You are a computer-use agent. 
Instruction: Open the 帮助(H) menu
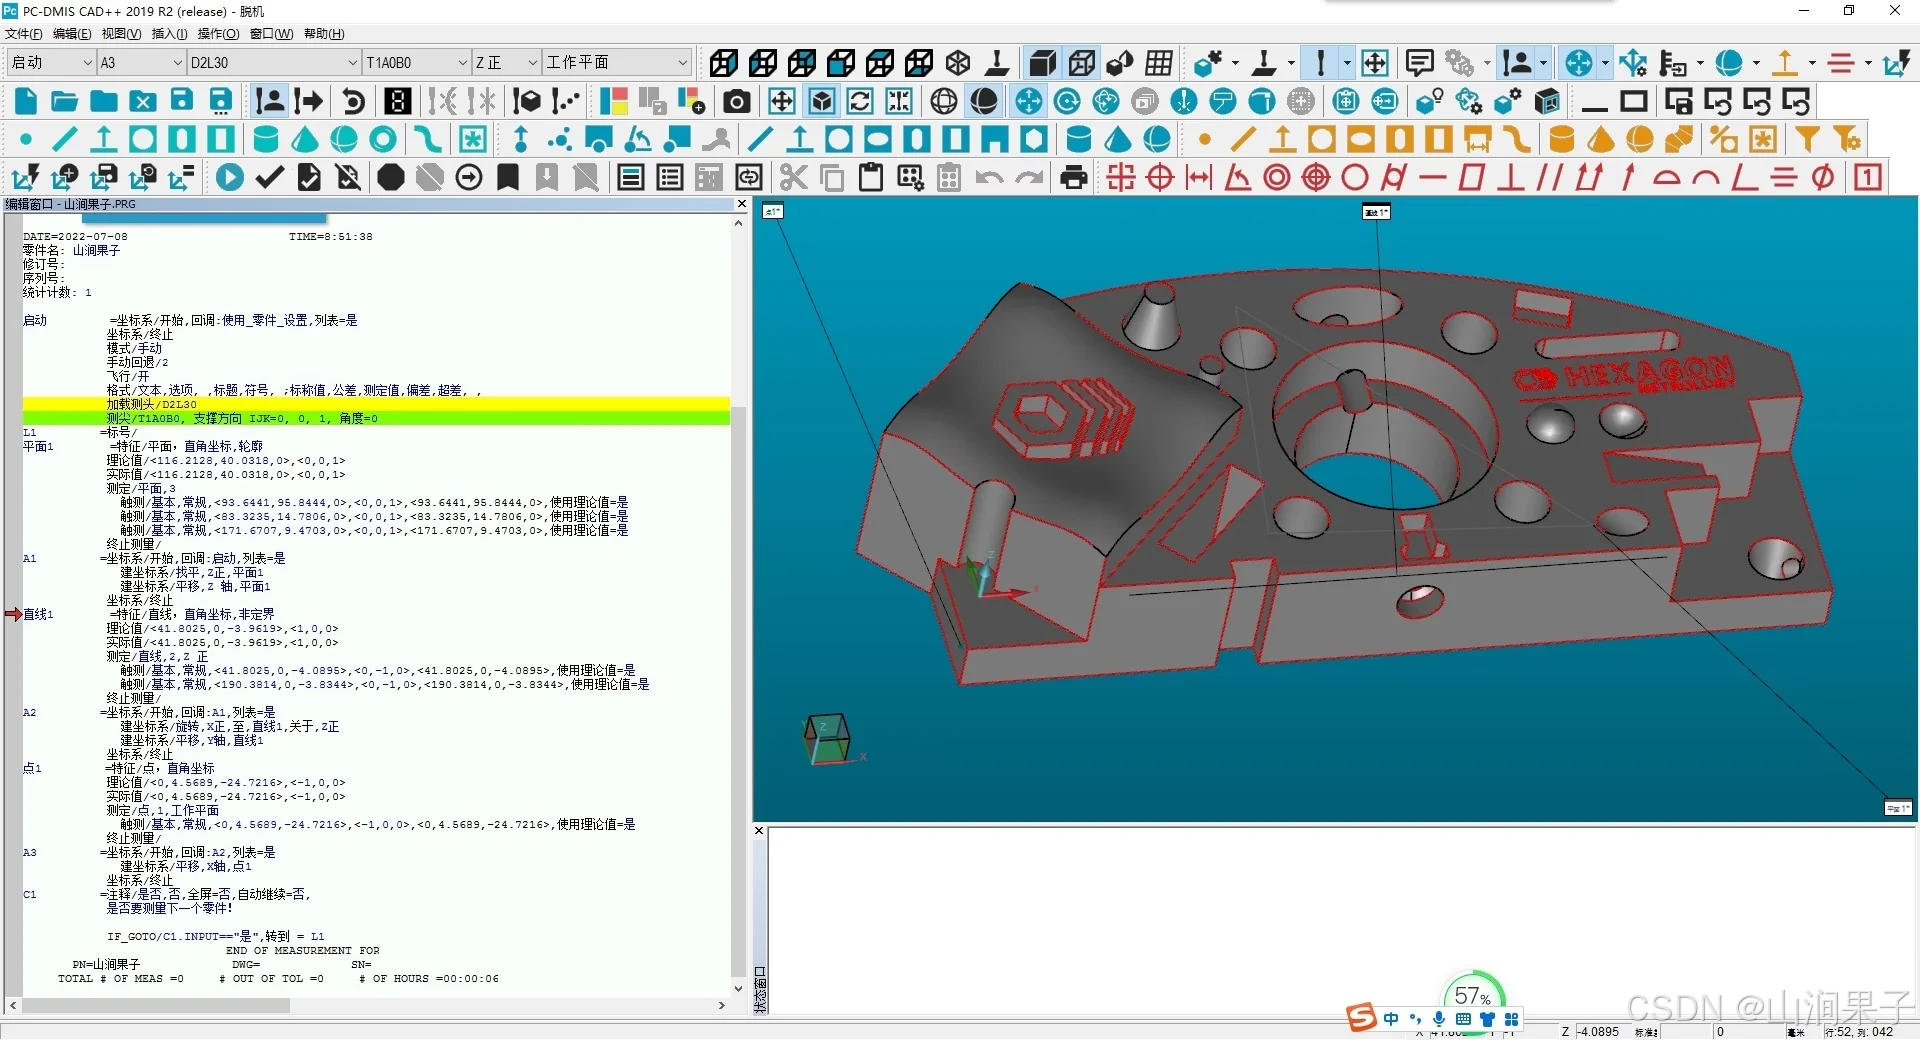(x=324, y=34)
